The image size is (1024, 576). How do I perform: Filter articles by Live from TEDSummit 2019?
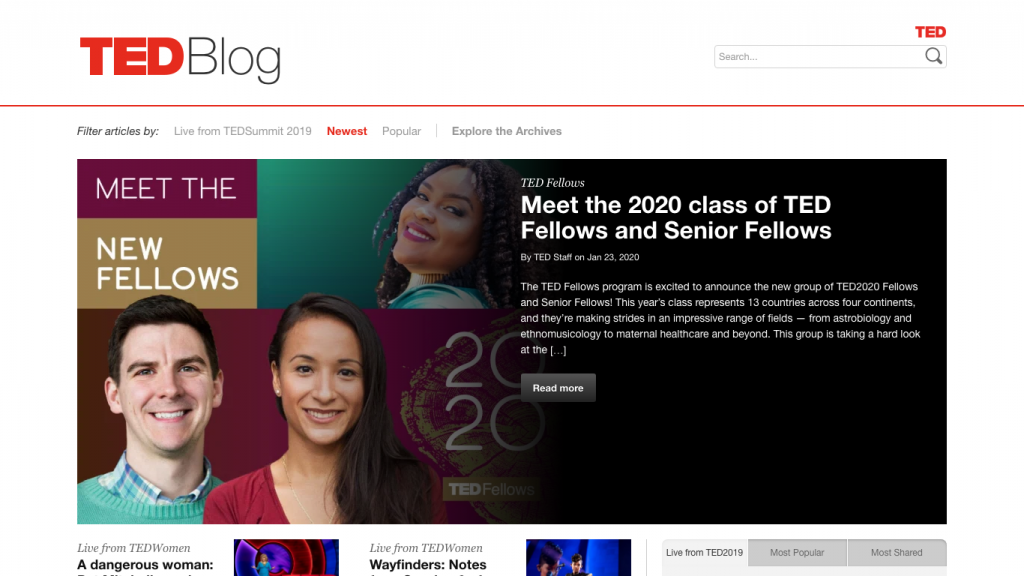tap(242, 131)
